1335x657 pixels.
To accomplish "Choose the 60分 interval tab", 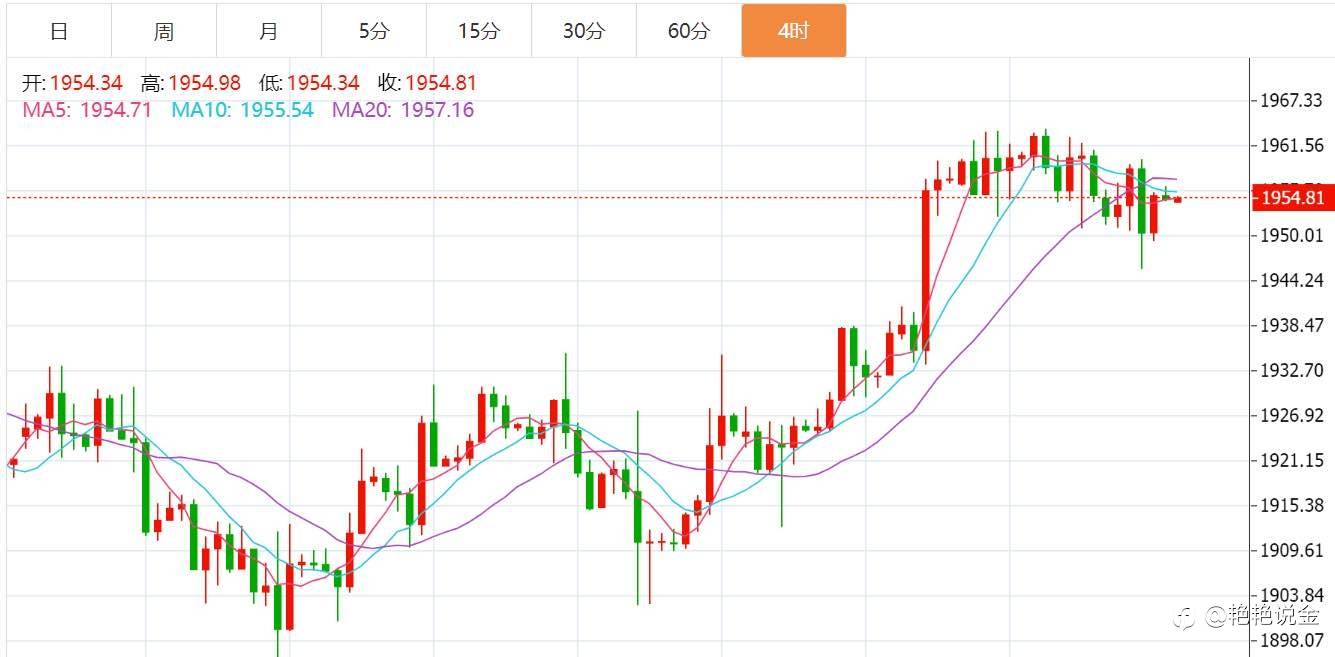I will [x=688, y=31].
